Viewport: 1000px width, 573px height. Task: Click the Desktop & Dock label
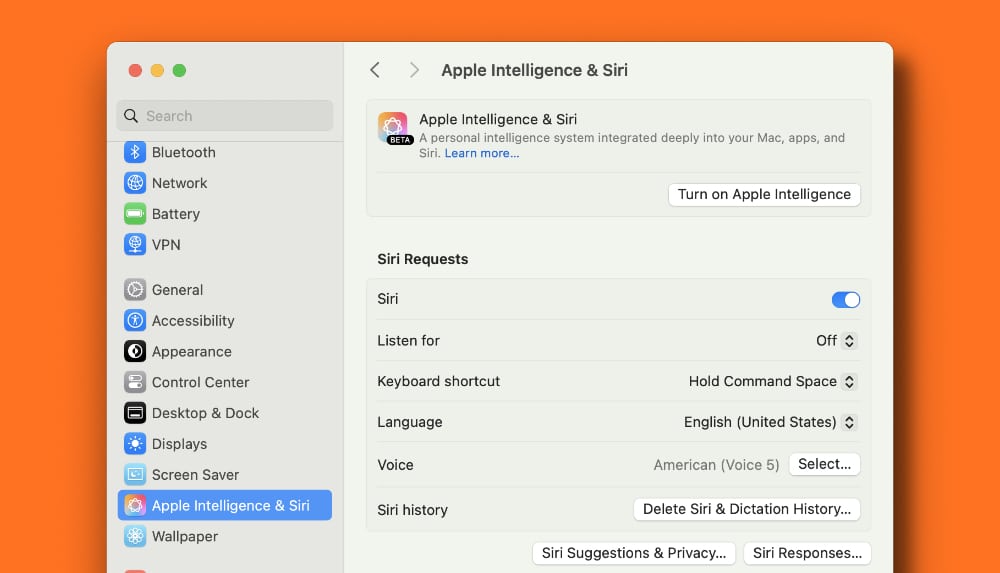coord(205,413)
